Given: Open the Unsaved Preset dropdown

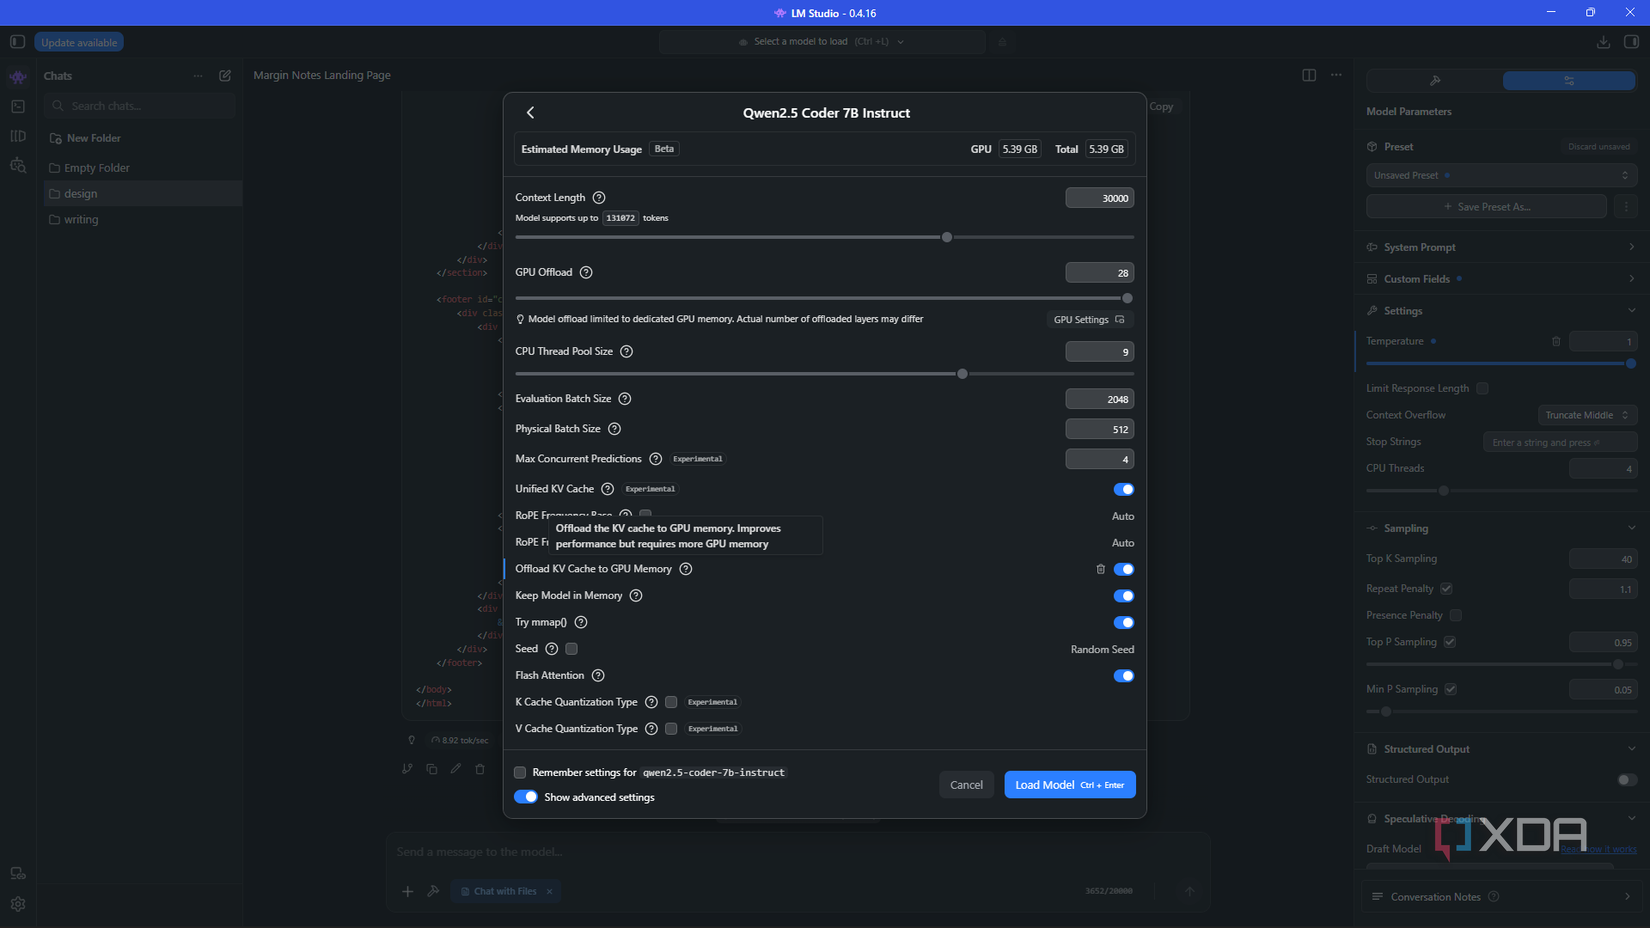Looking at the screenshot, I should coord(1501,175).
